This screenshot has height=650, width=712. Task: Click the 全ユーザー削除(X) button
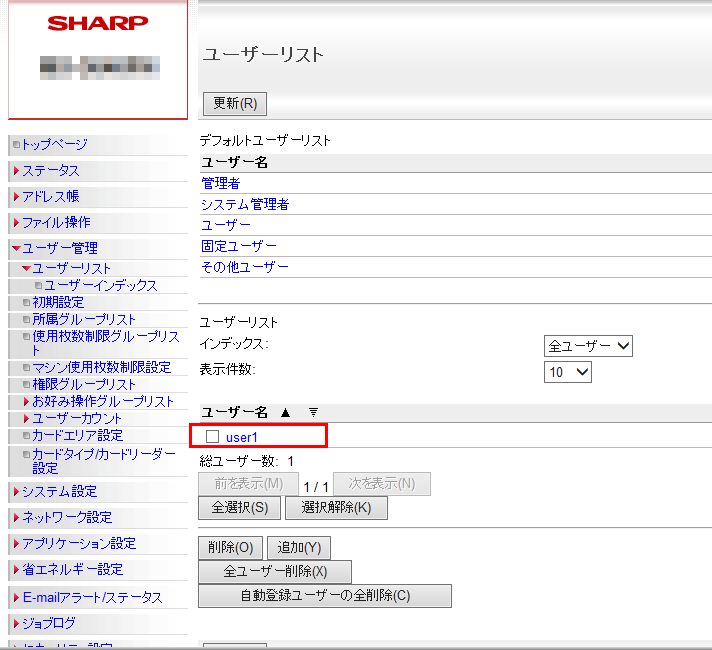(275, 572)
